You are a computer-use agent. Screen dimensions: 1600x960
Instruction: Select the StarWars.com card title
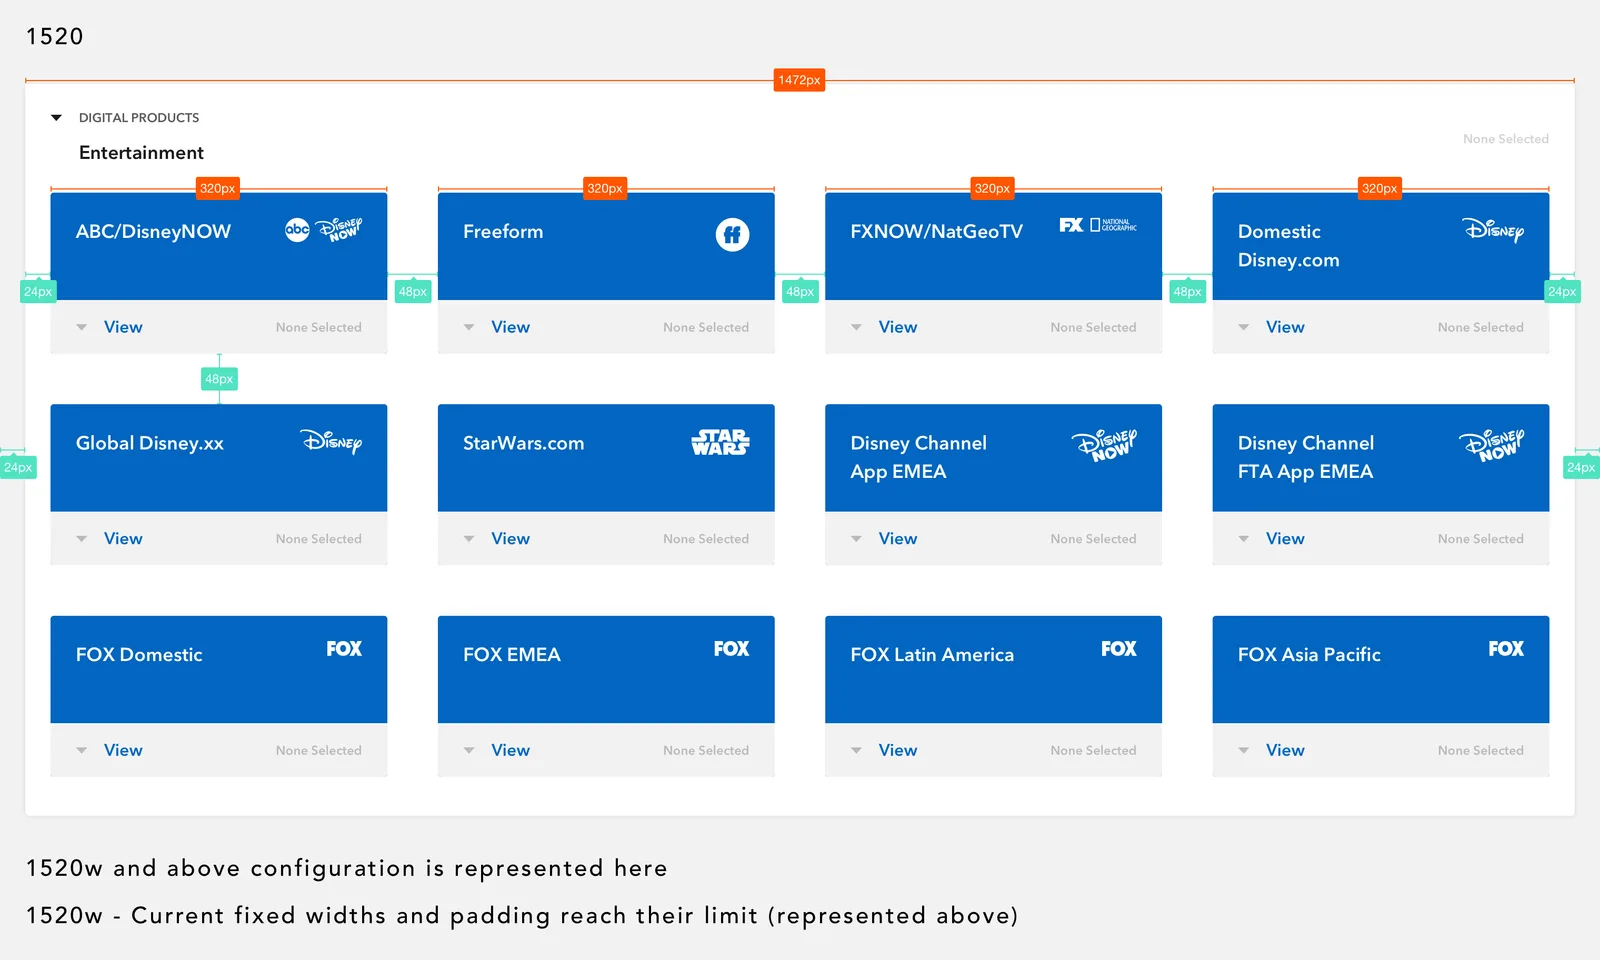[524, 443]
